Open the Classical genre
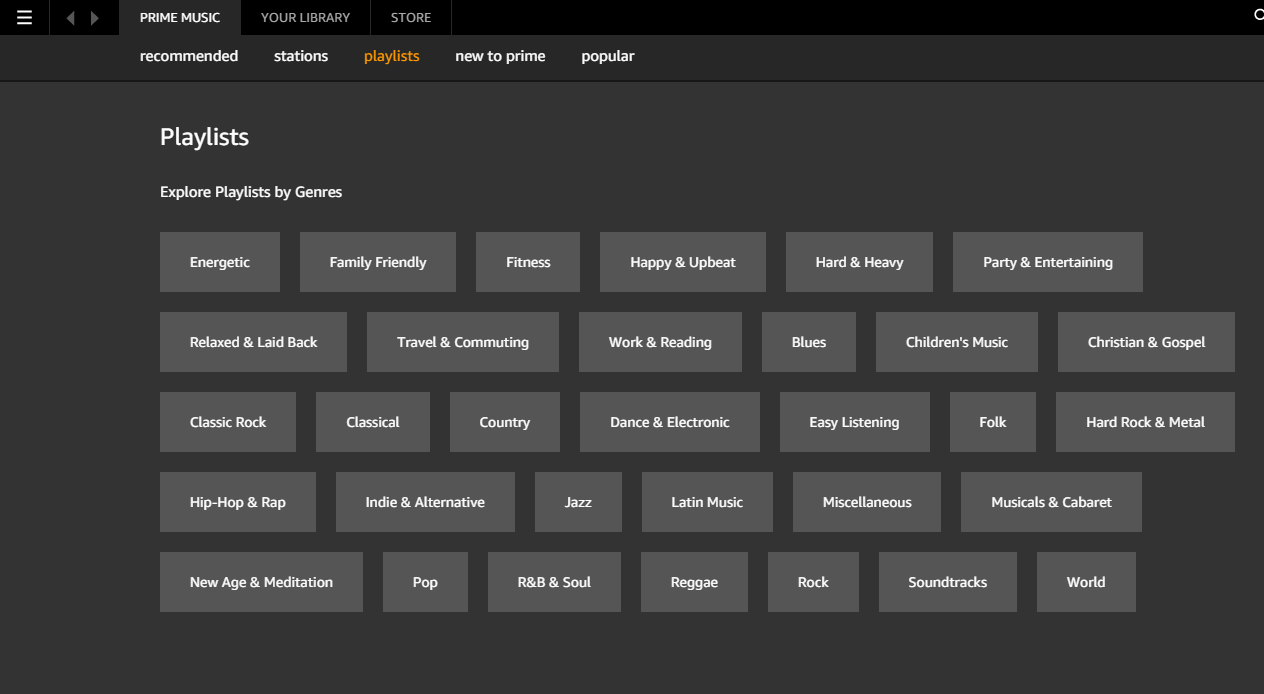1264x694 pixels. coord(372,421)
